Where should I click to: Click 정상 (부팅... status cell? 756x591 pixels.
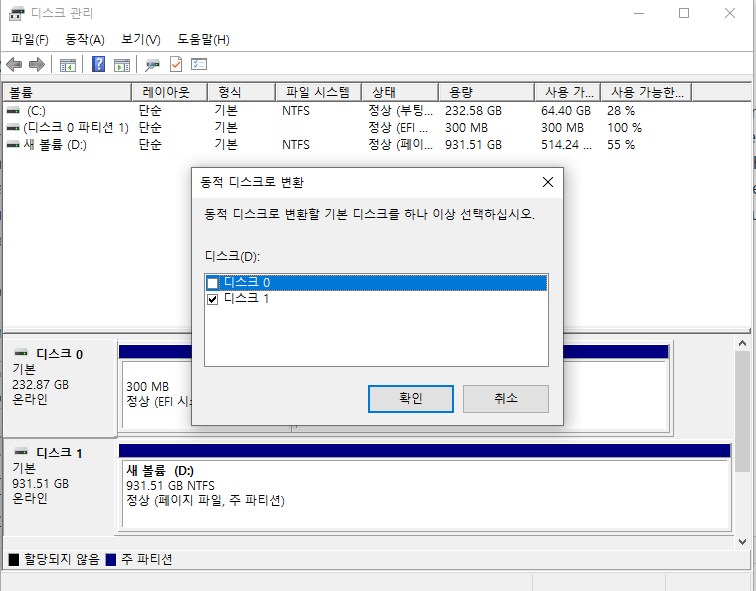(x=400, y=111)
